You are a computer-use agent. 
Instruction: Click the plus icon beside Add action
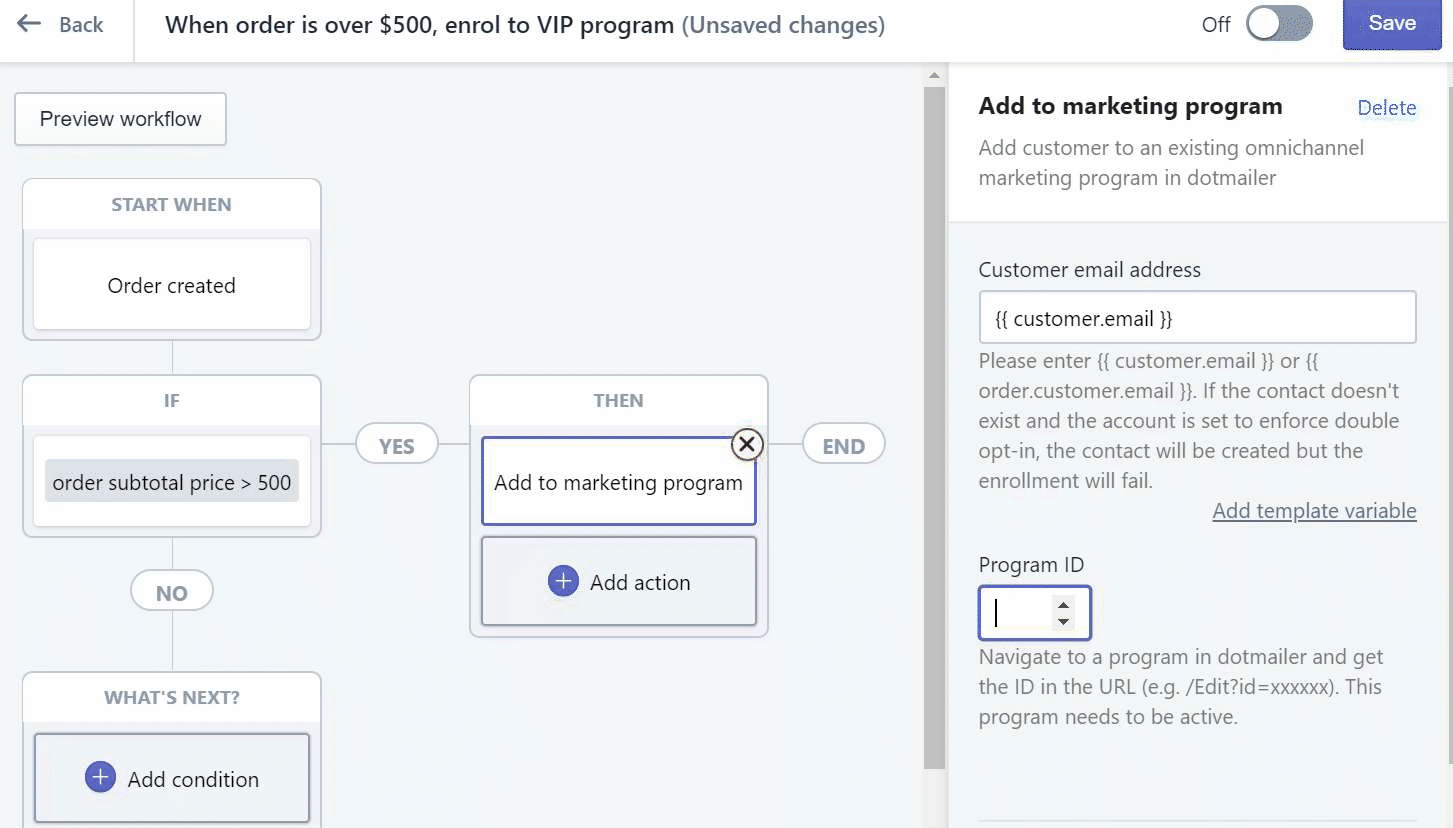point(563,582)
